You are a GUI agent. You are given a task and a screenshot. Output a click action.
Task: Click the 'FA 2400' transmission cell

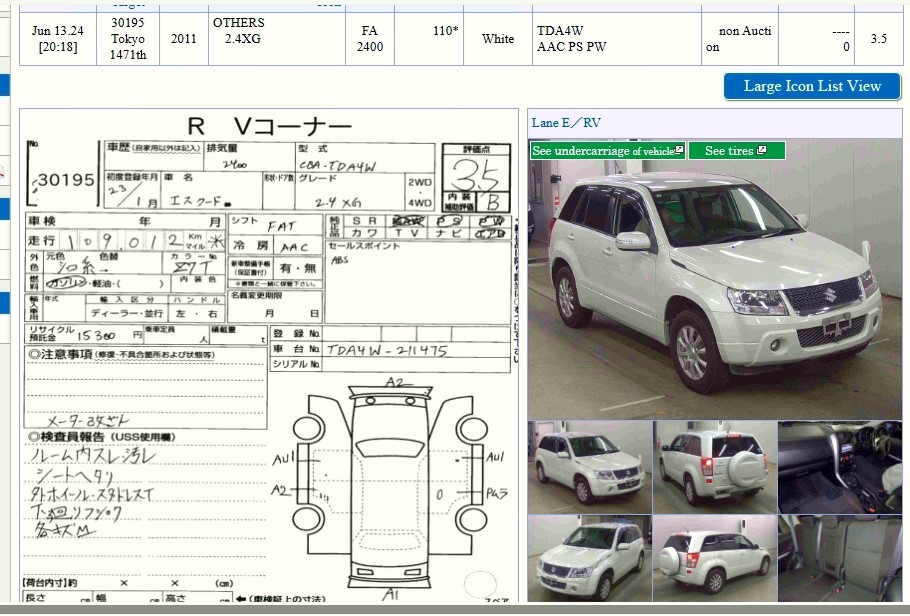[x=370, y=39]
